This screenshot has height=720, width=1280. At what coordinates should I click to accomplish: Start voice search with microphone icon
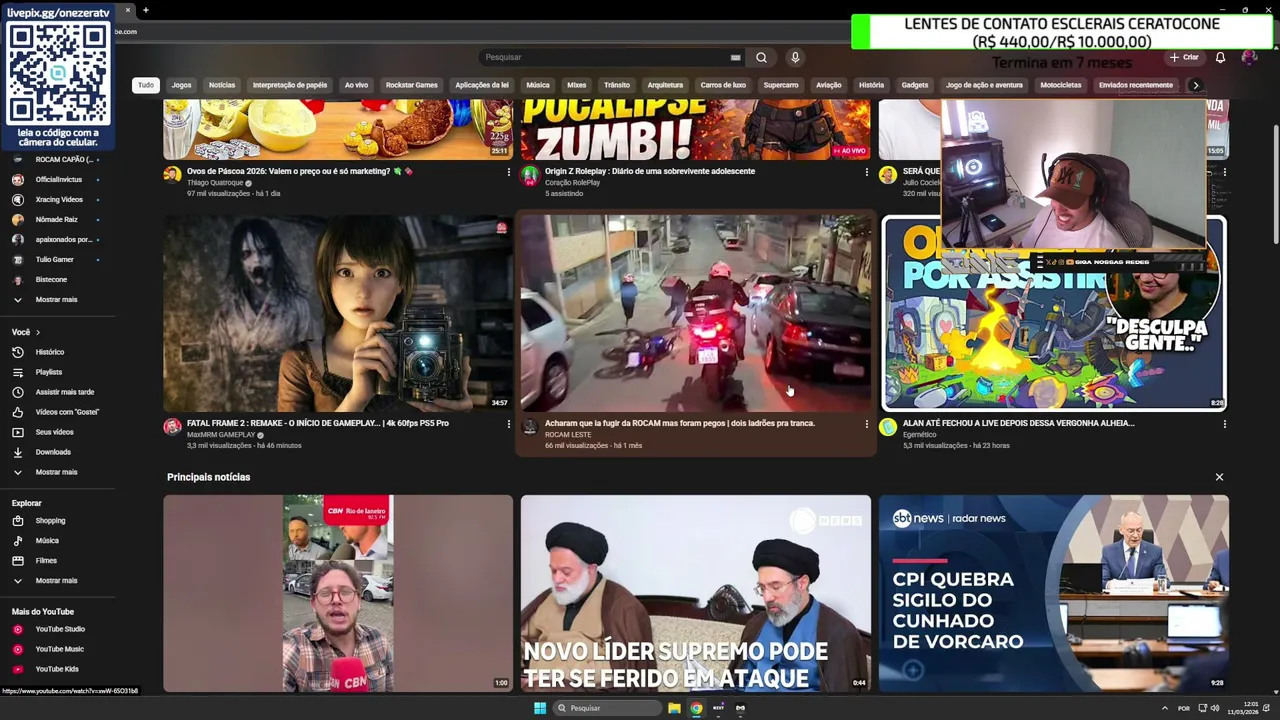[795, 57]
